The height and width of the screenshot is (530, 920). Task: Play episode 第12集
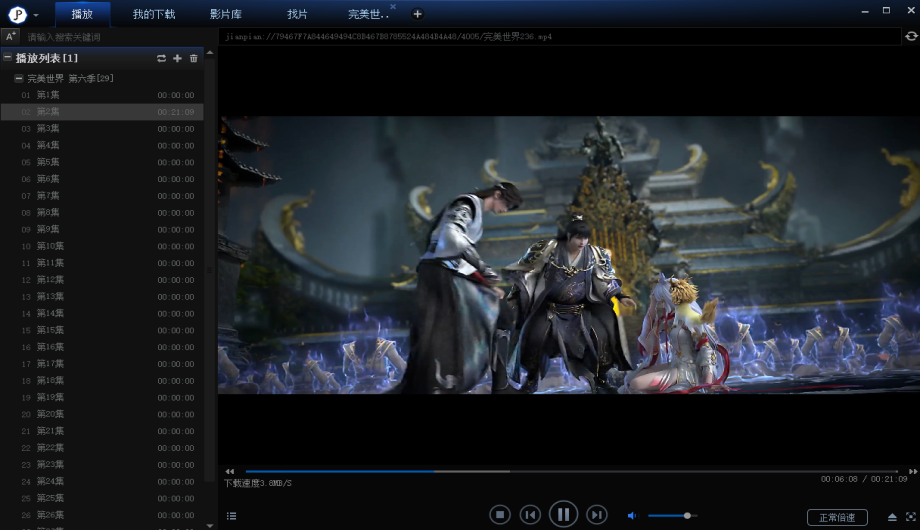pos(102,280)
